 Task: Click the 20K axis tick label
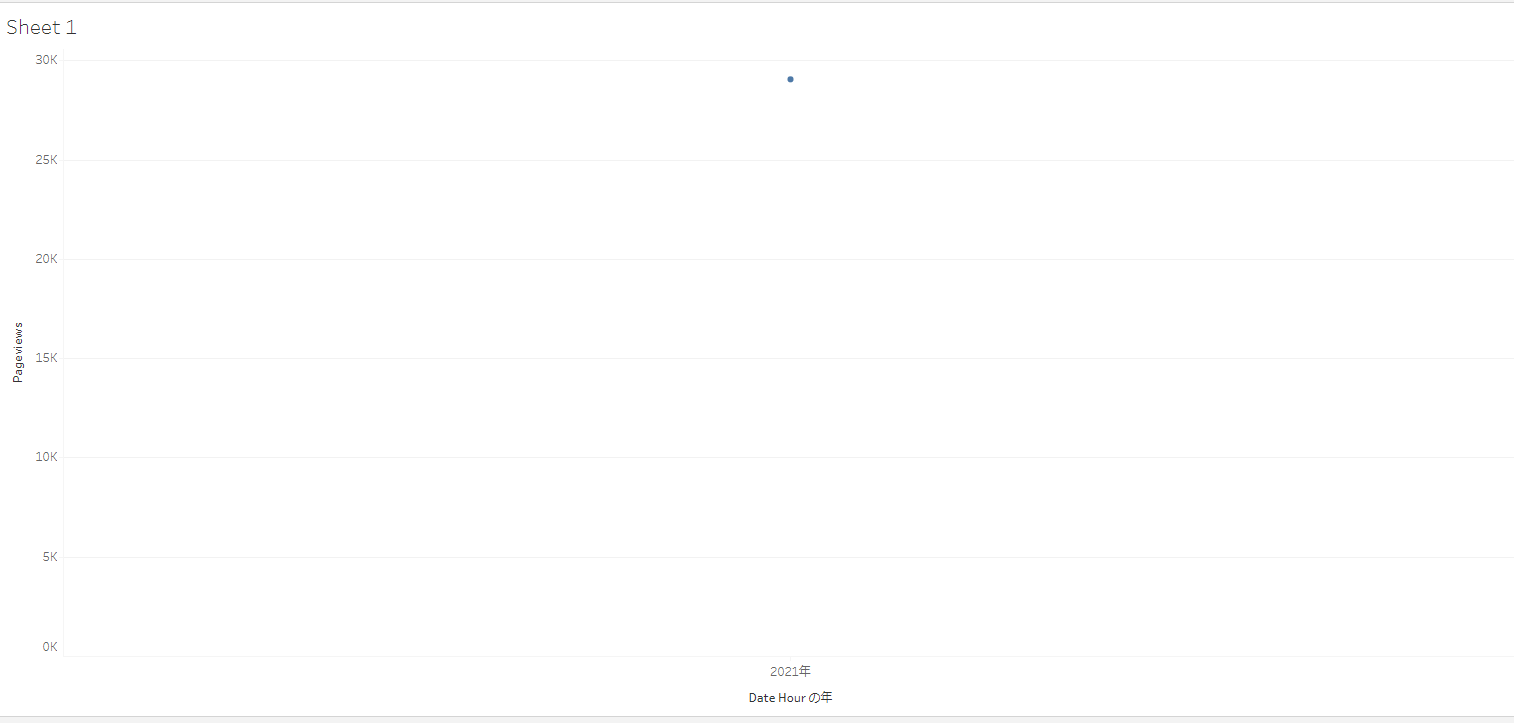(x=46, y=259)
